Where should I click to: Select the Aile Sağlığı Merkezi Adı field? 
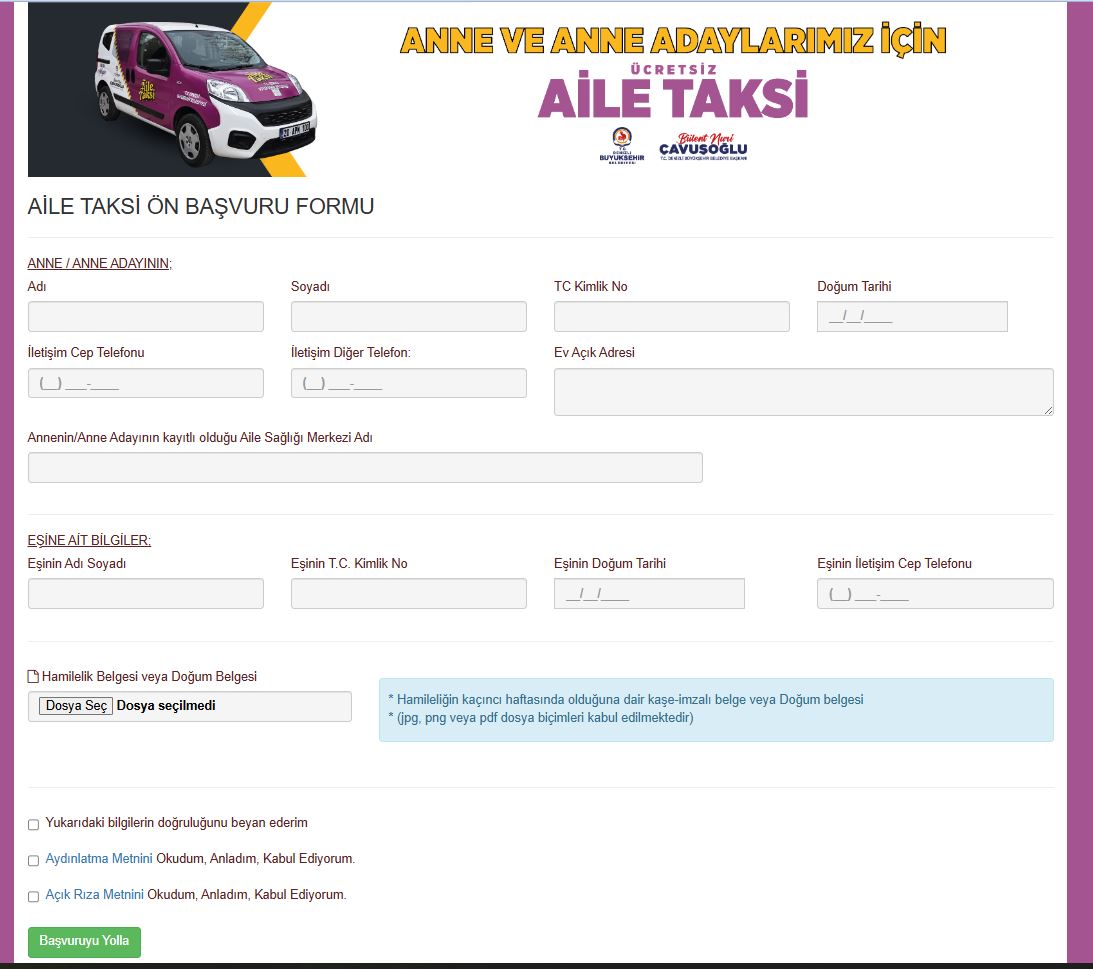(365, 468)
